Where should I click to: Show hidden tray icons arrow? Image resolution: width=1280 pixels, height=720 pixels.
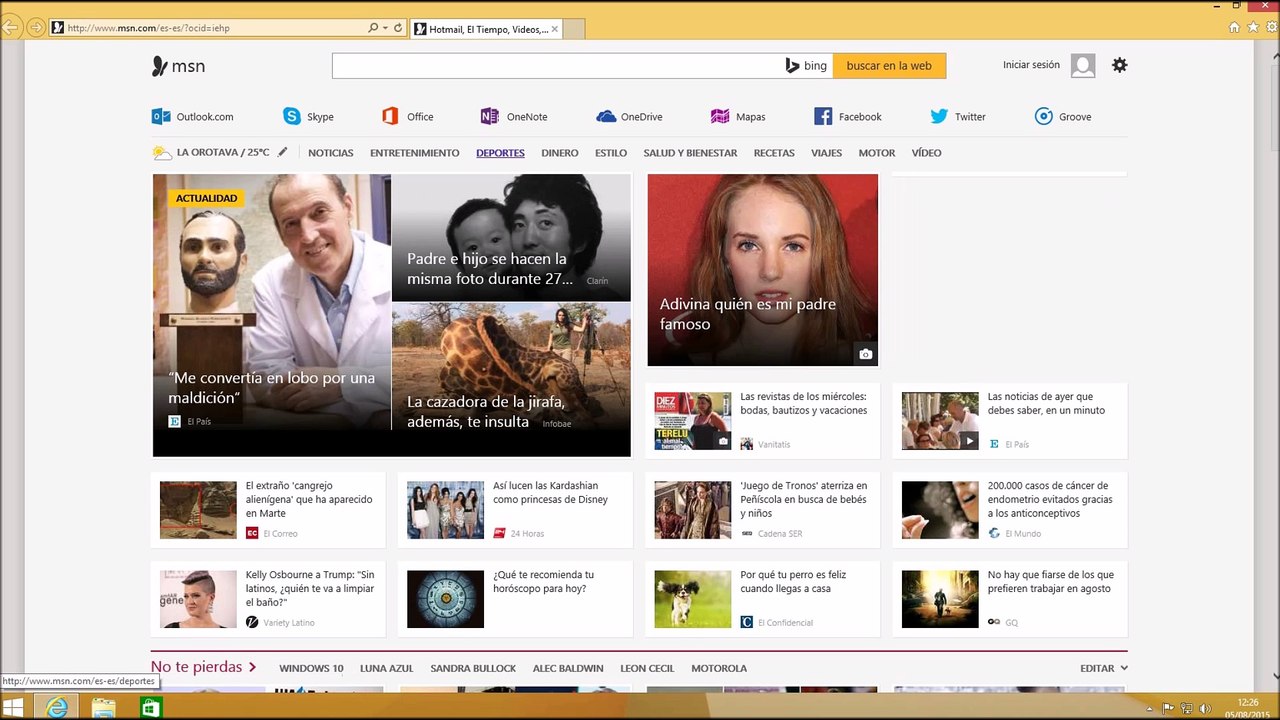(1150, 709)
